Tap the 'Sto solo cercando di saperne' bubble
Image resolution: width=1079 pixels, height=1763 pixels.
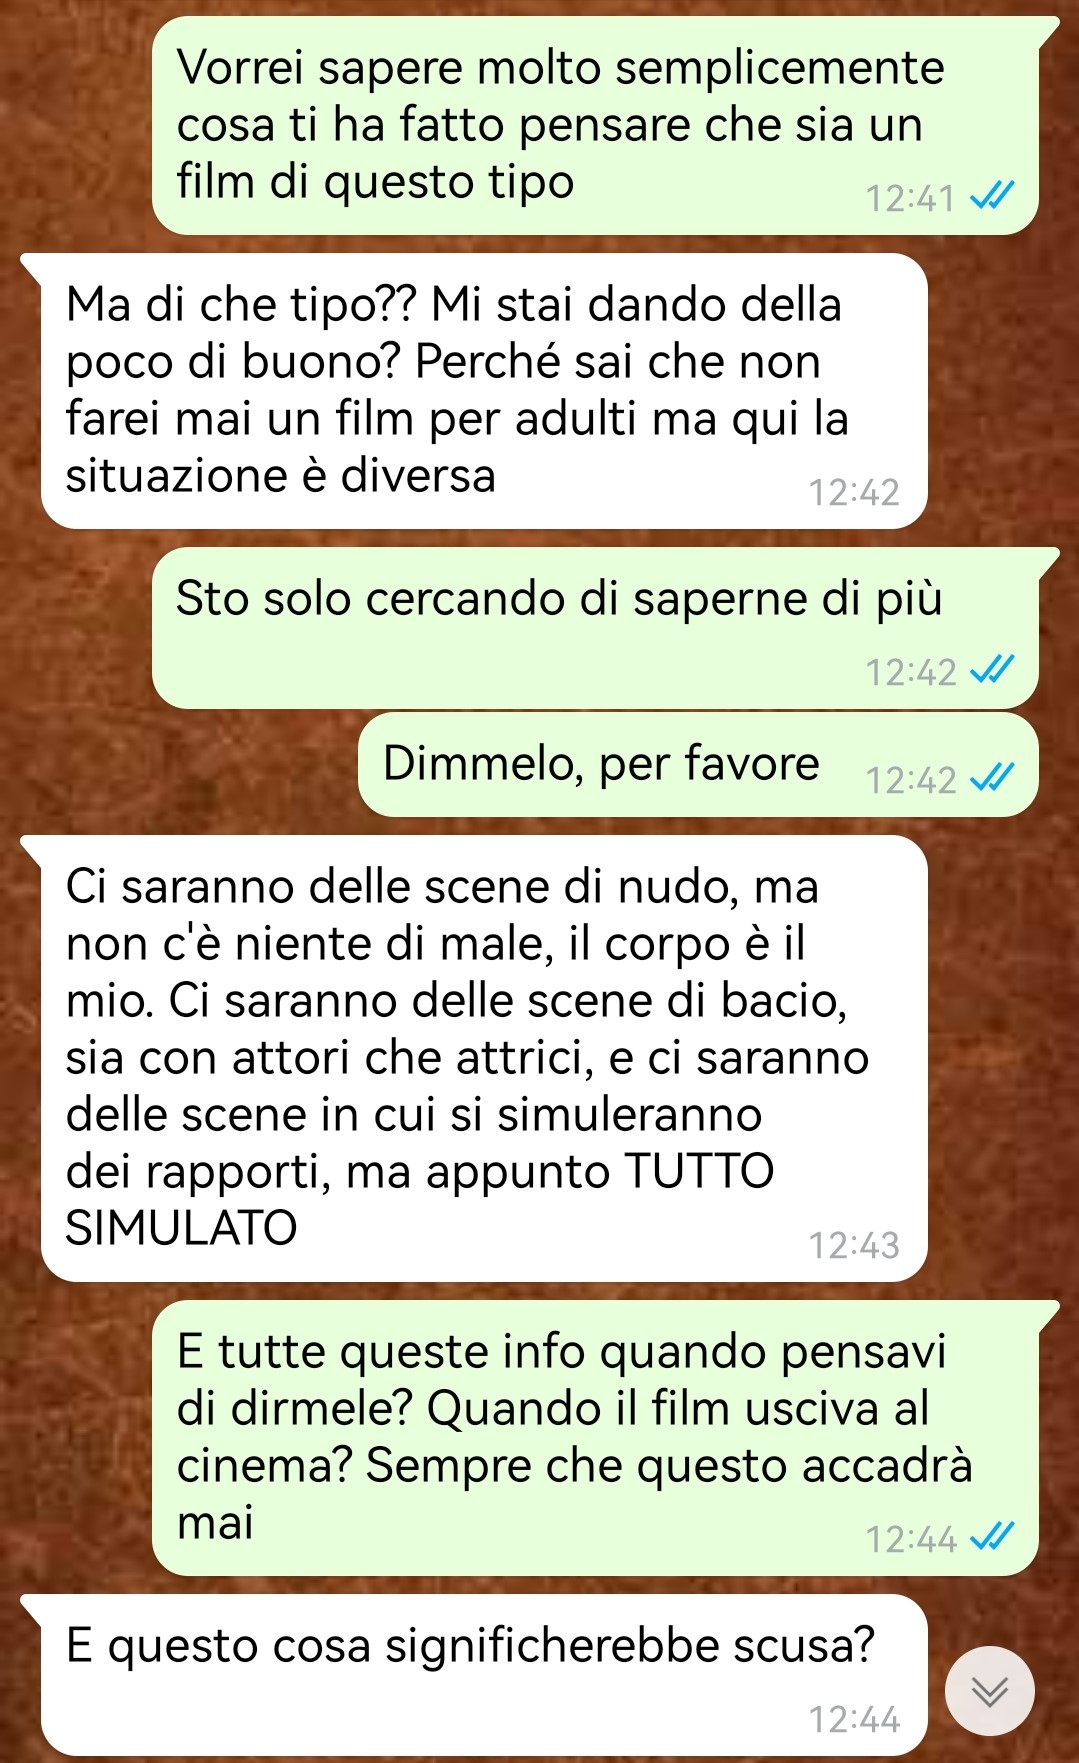click(x=595, y=628)
